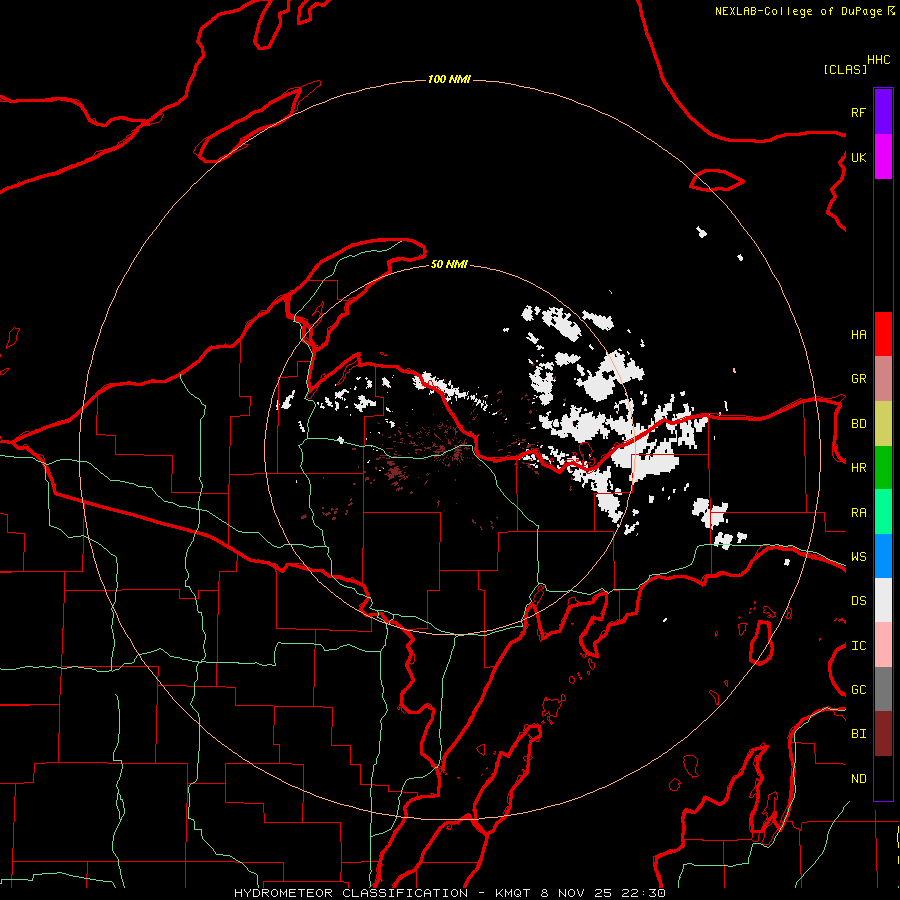Click the UK magenta legend swatch
Screen dimensions: 900x900
(883, 157)
